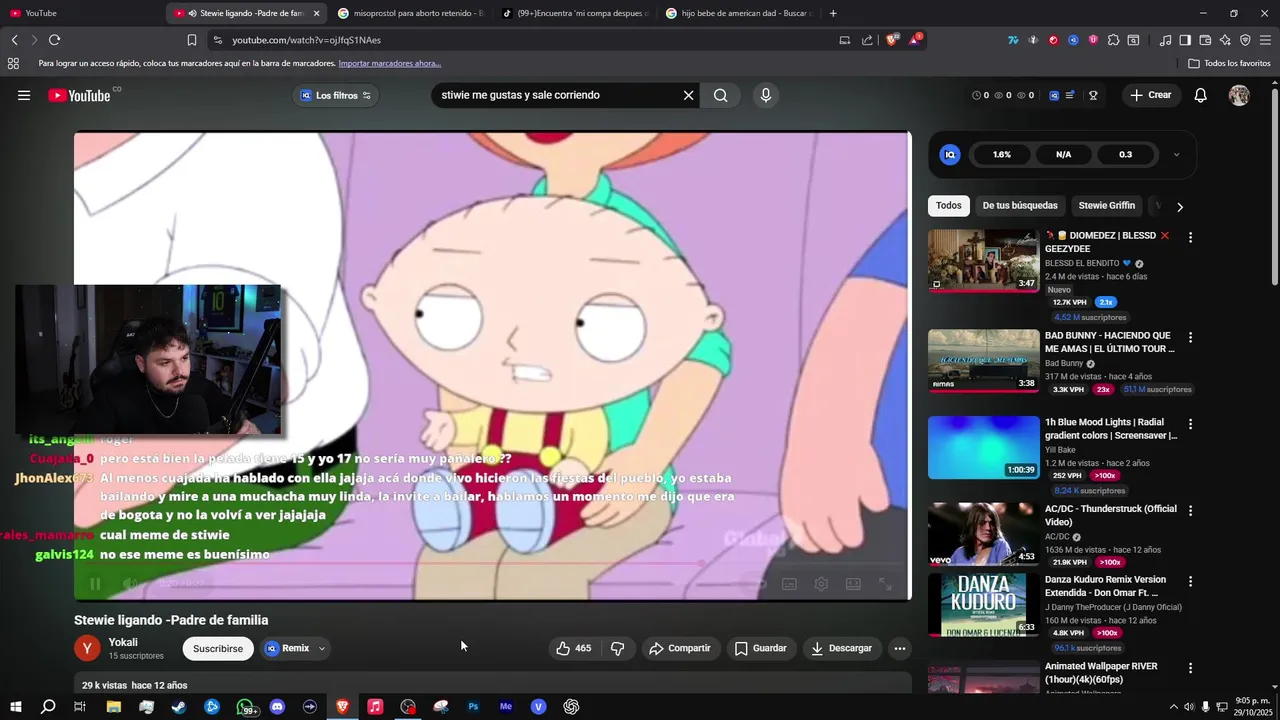Open Brave Rewards triangle icon
Screen dimensions: 1280x720
(x=915, y=40)
